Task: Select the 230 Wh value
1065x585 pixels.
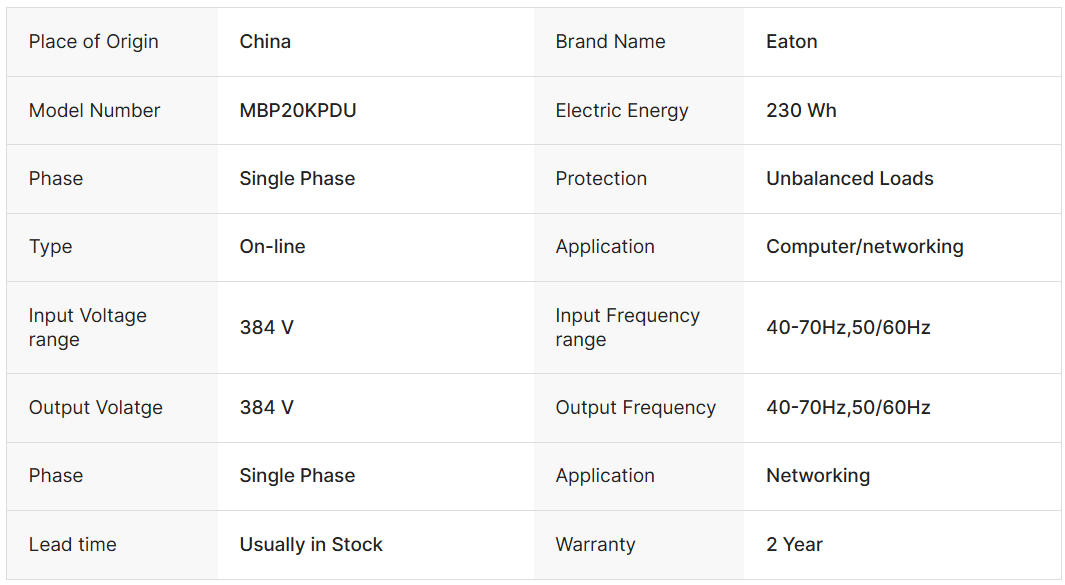Action: [801, 111]
